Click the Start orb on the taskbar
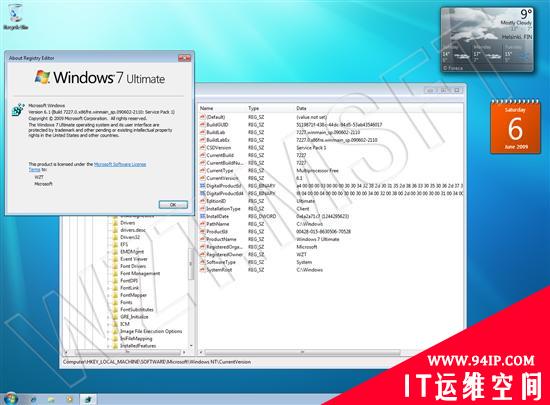Screen dimensions: 550x405 11,399
